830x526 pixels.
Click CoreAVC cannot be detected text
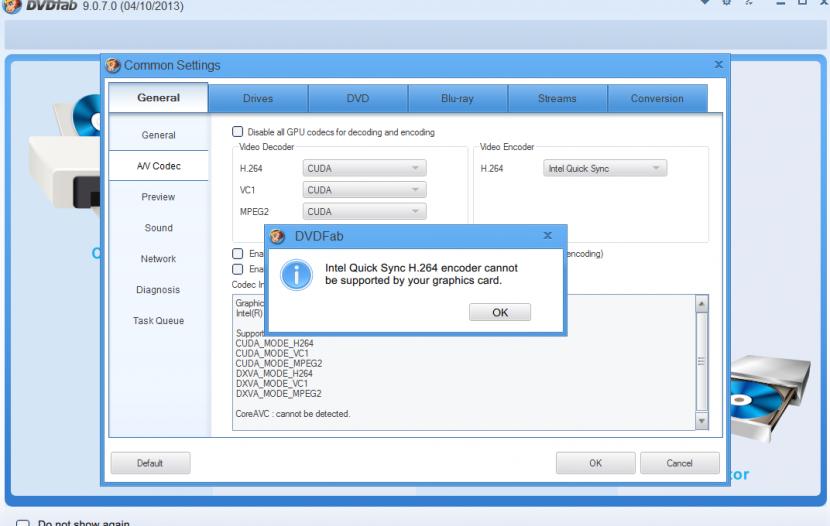coord(293,413)
